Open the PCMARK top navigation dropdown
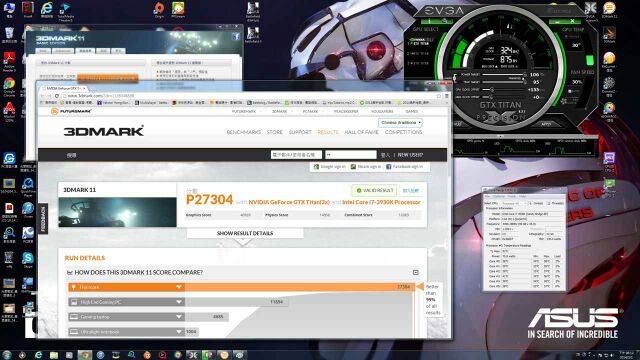 pyautogui.click(x=312, y=111)
